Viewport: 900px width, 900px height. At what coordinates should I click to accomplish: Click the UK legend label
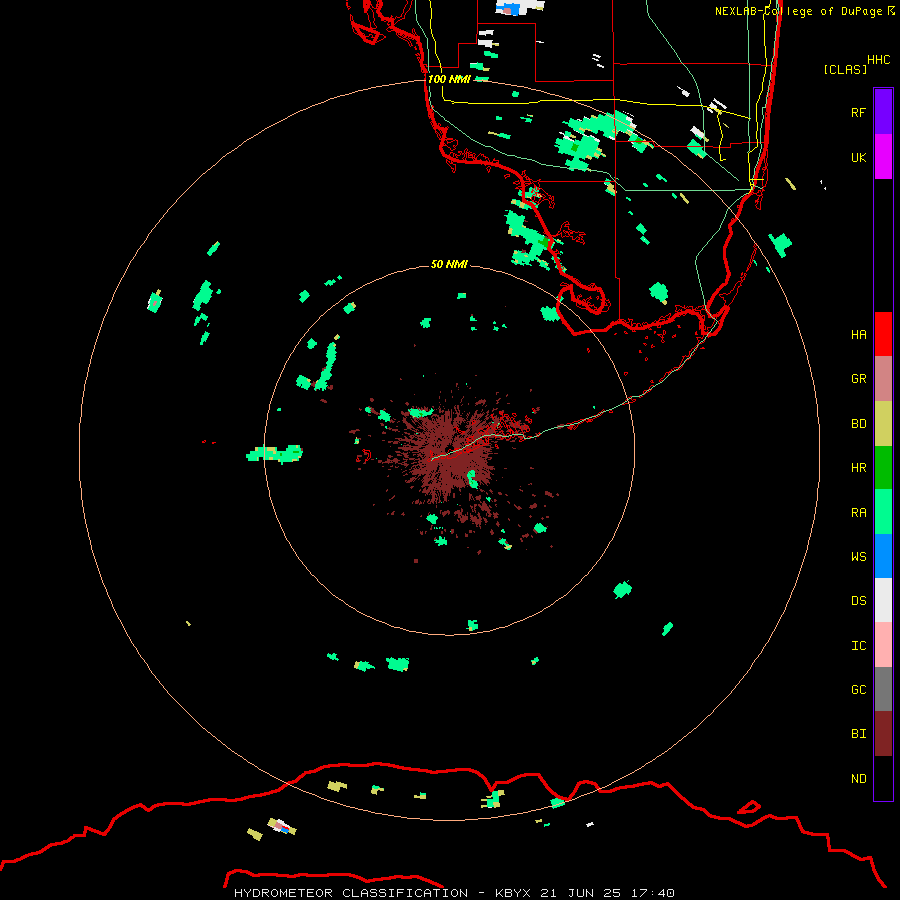(x=858, y=157)
